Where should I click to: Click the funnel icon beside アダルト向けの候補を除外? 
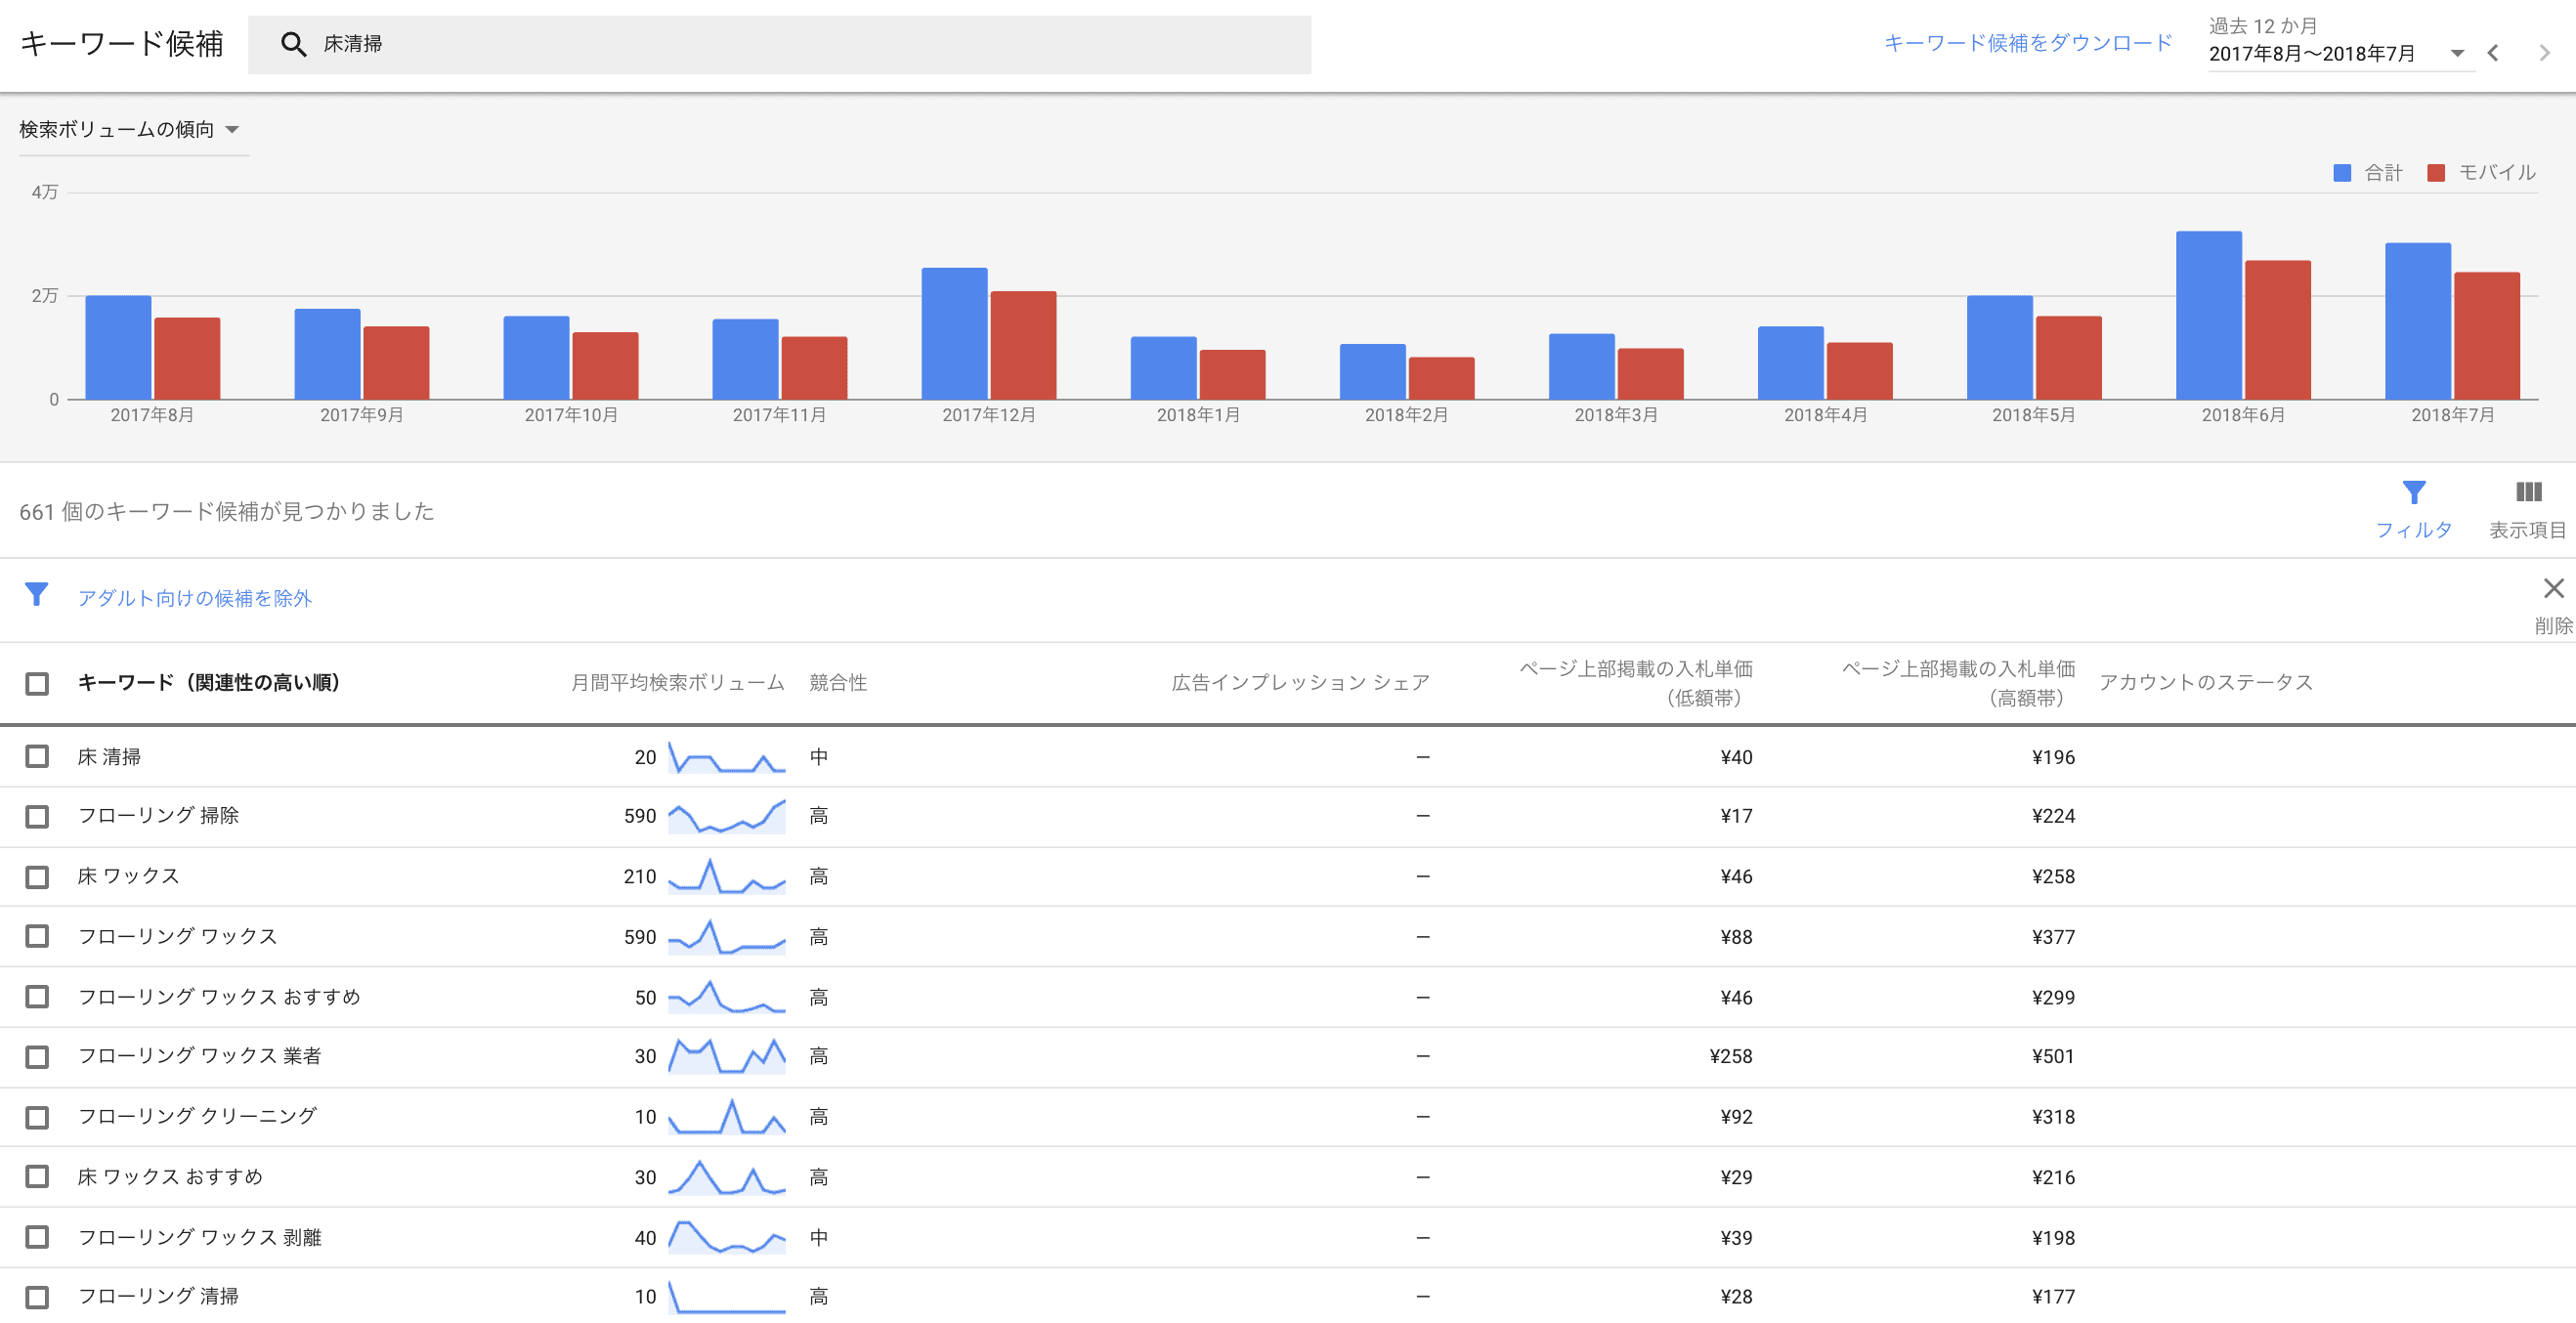coord(36,595)
